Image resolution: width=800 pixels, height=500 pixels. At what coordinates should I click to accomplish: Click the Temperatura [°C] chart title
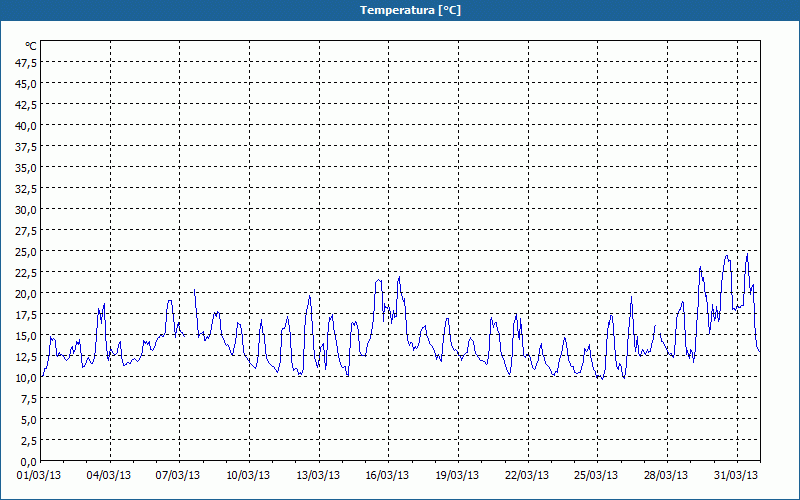pyautogui.click(x=410, y=10)
